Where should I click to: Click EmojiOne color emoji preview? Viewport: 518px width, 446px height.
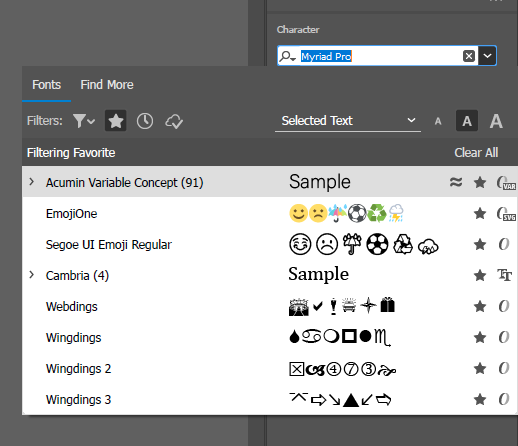coord(346,213)
